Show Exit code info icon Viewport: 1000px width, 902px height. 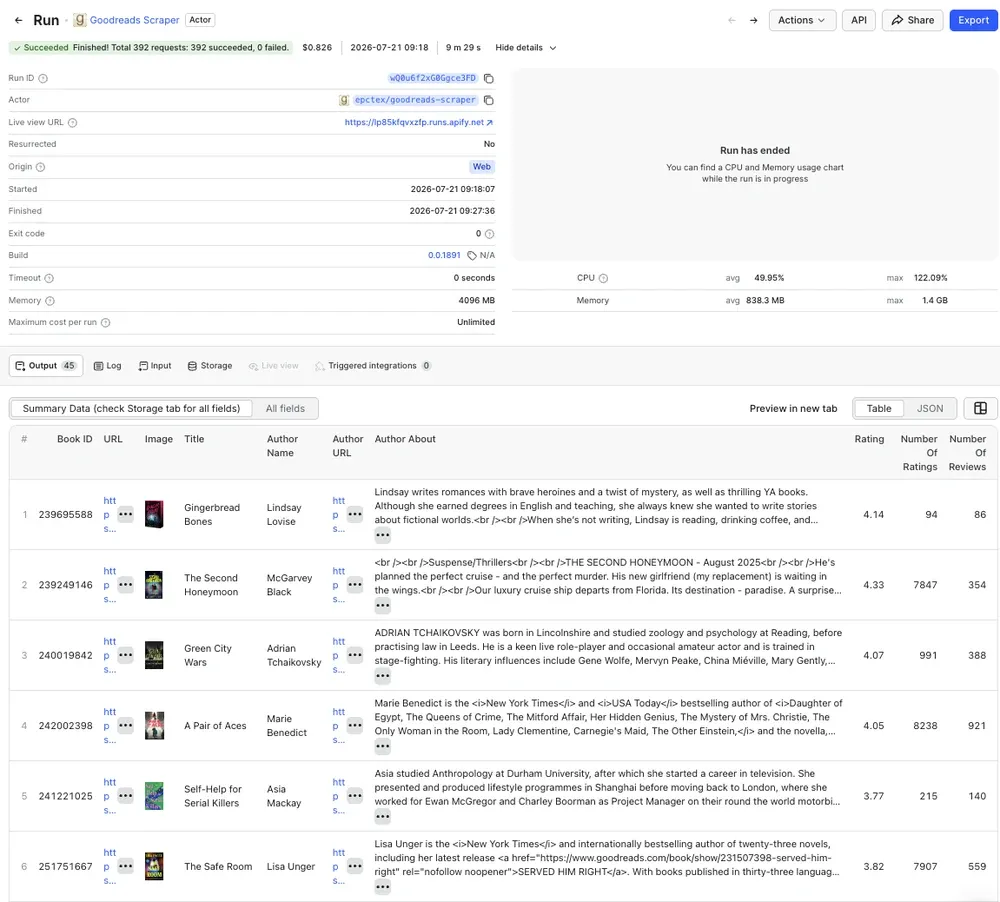click(x=489, y=234)
